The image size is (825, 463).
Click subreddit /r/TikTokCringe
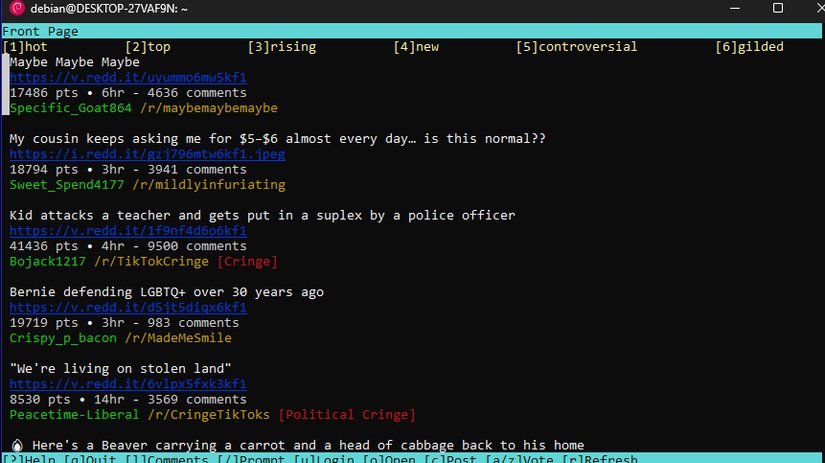click(x=151, y=261)
